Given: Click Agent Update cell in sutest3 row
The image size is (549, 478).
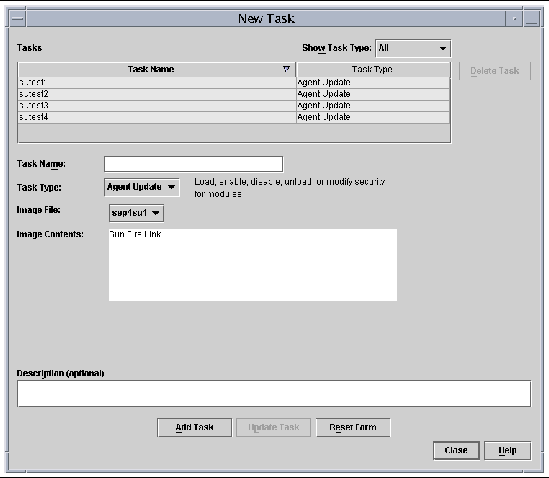Looking at the screenshot, I should [x=373, y=105].
